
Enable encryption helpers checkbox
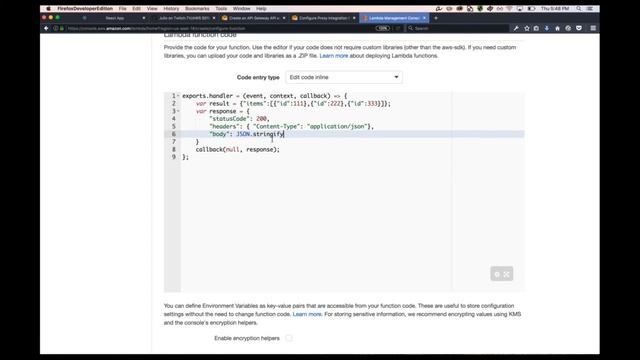click(x=289, y=338)
